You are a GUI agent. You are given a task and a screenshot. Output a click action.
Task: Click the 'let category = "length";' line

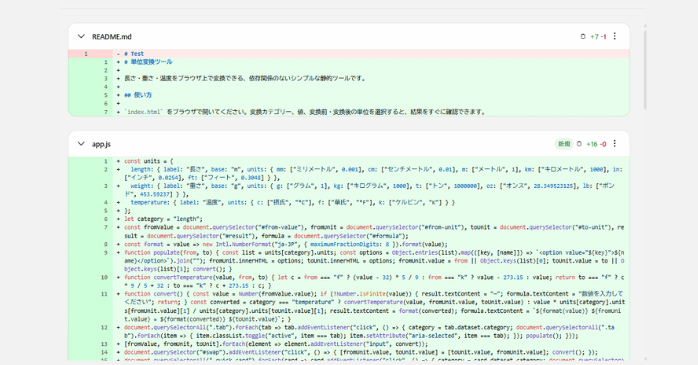349,219
